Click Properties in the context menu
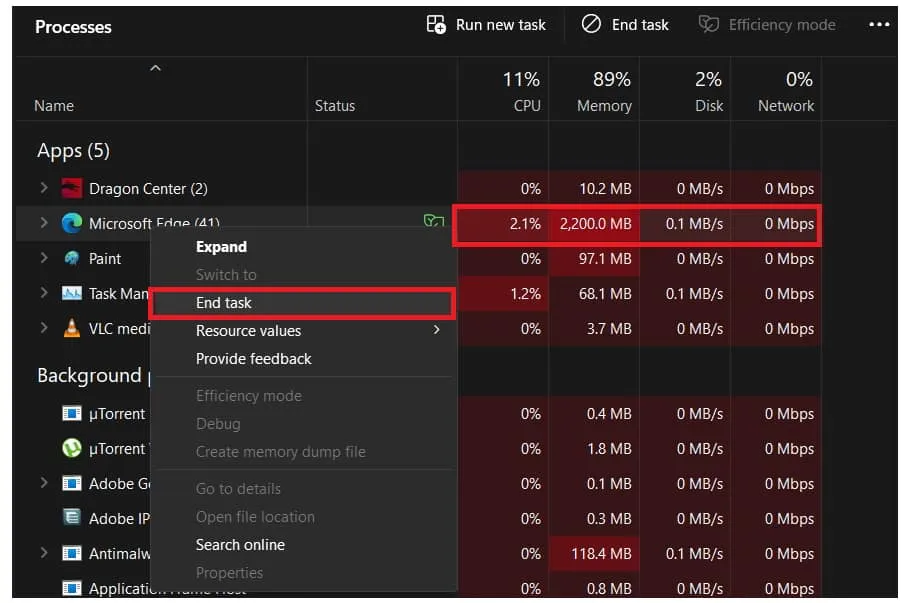 304,572
